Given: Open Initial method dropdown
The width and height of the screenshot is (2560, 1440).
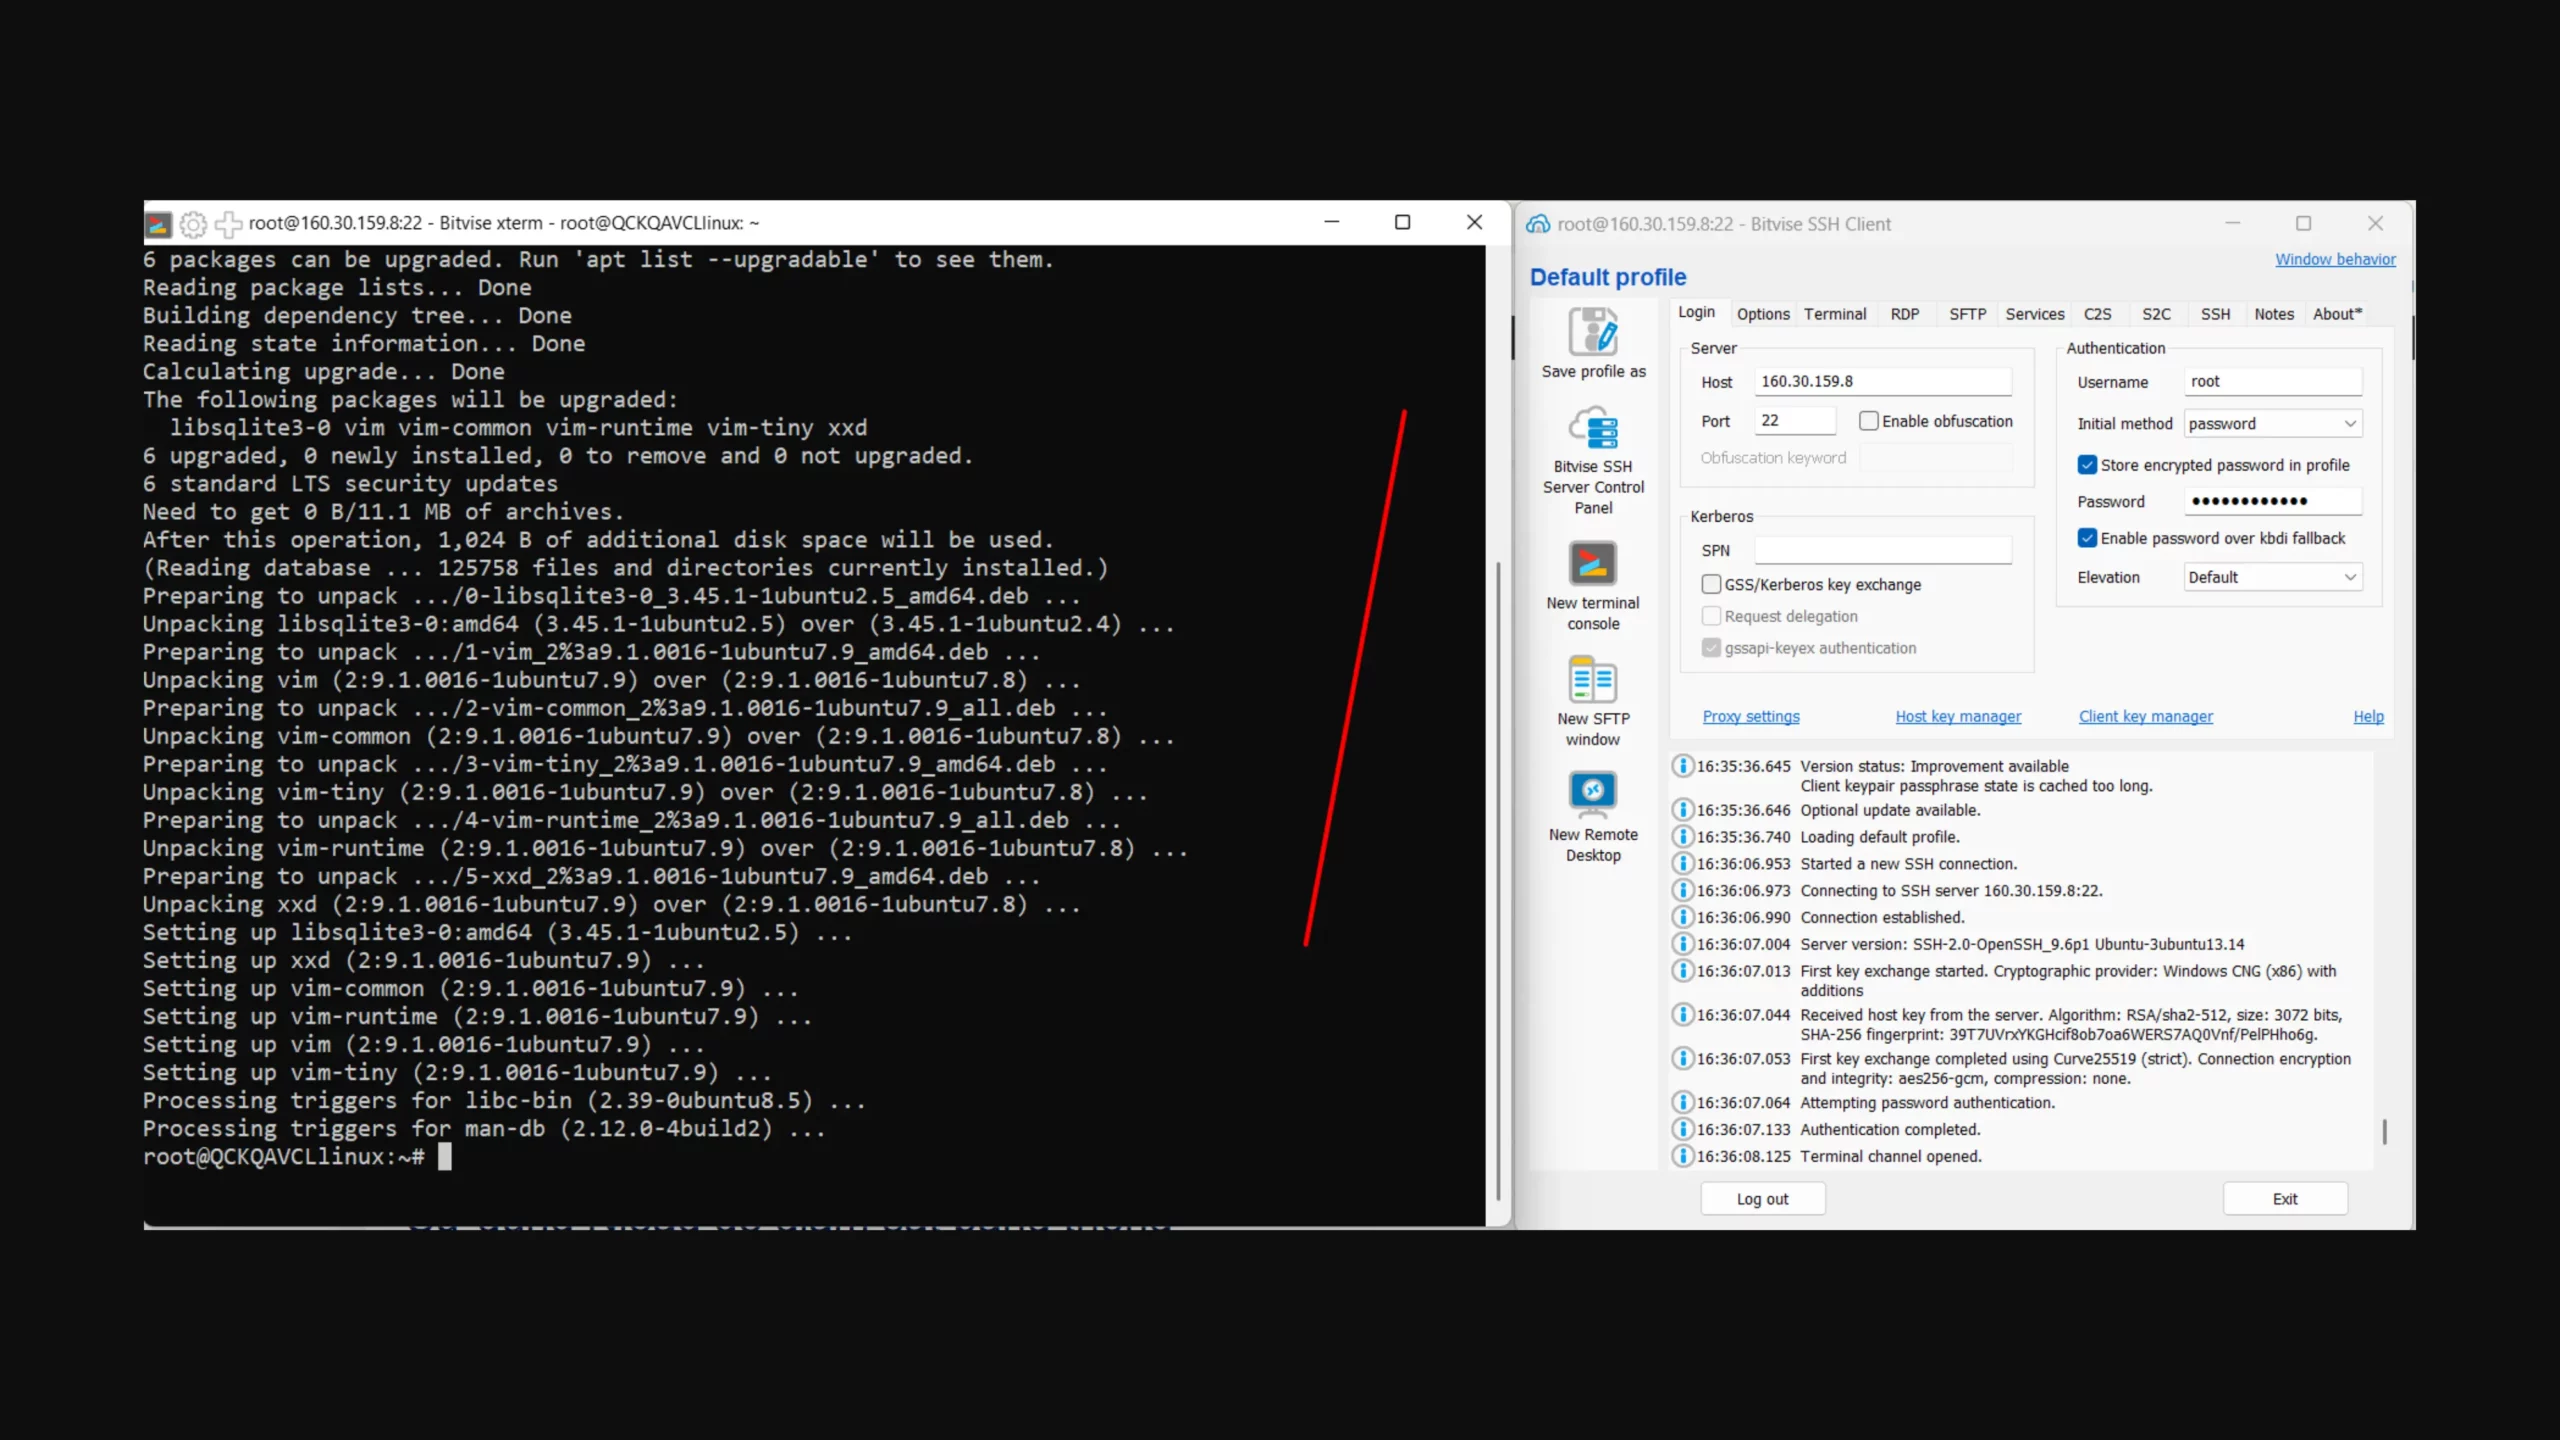Looking at the screenshot, I should pos(2272,424).
